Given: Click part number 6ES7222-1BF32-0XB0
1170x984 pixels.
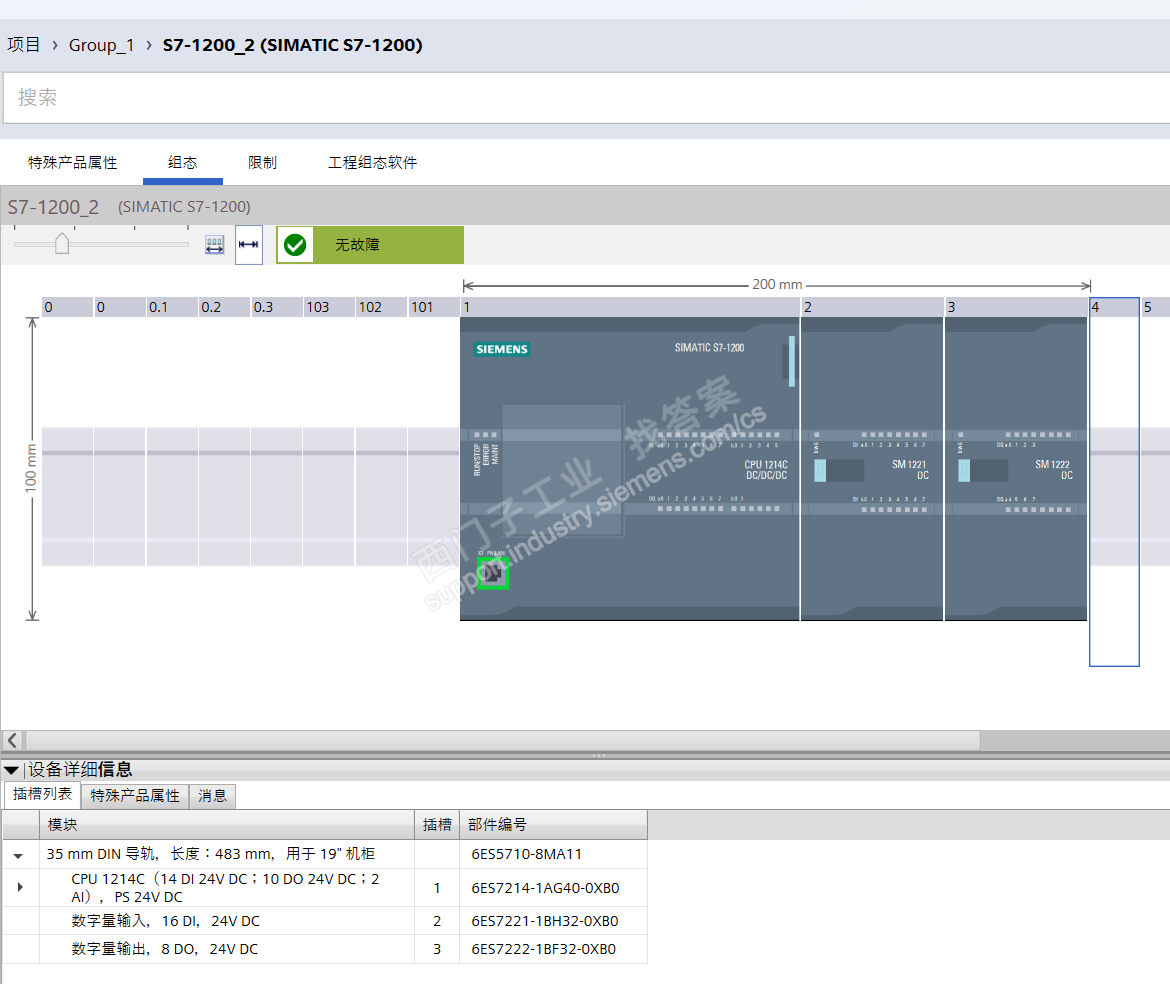Looking at the screenshot, I should point(544,949).
